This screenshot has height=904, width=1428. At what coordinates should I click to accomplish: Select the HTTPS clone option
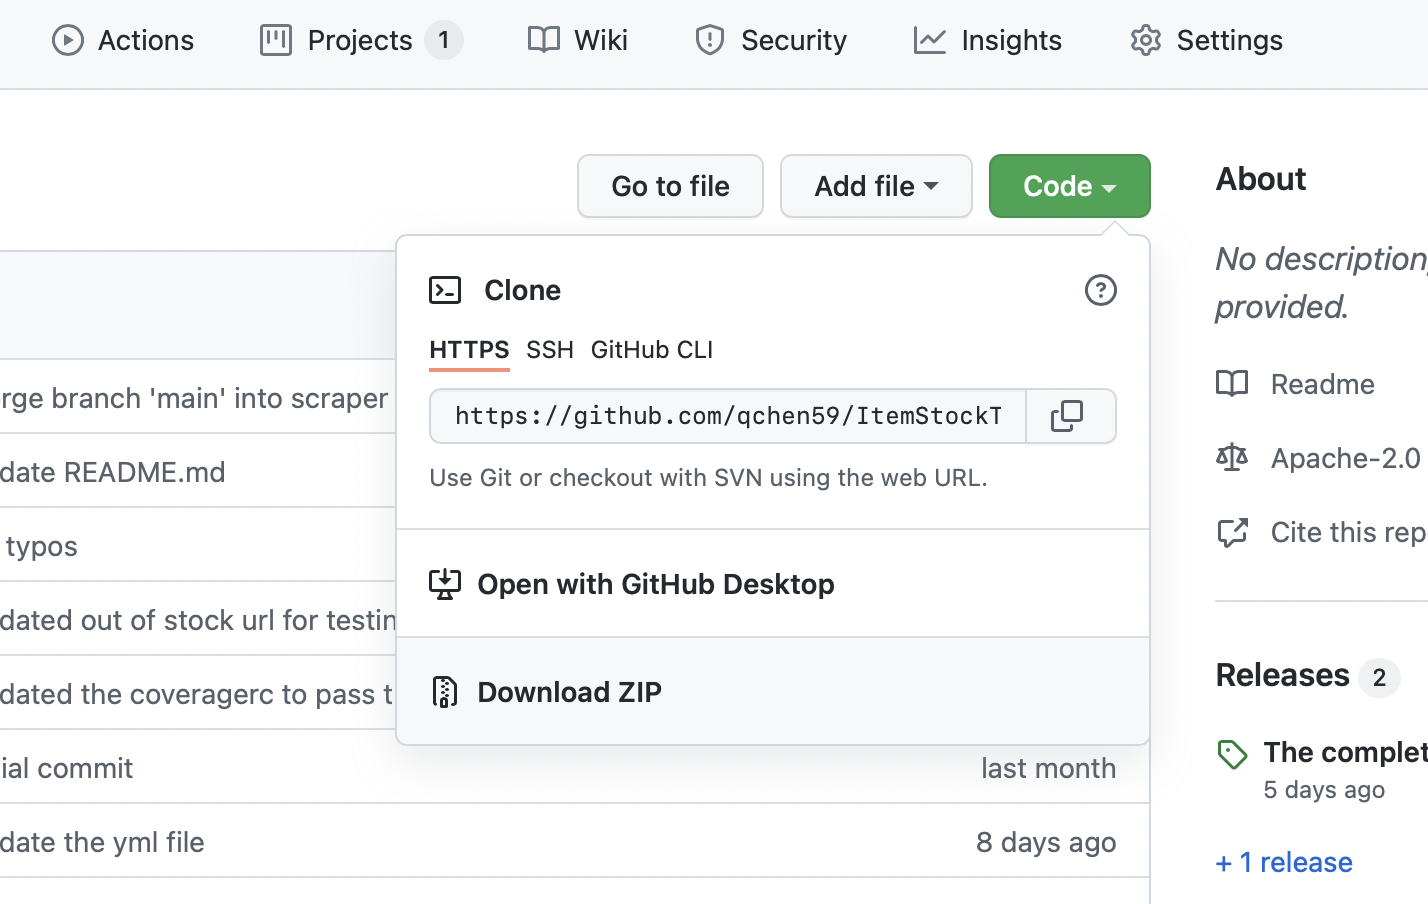tap(469, 350)
